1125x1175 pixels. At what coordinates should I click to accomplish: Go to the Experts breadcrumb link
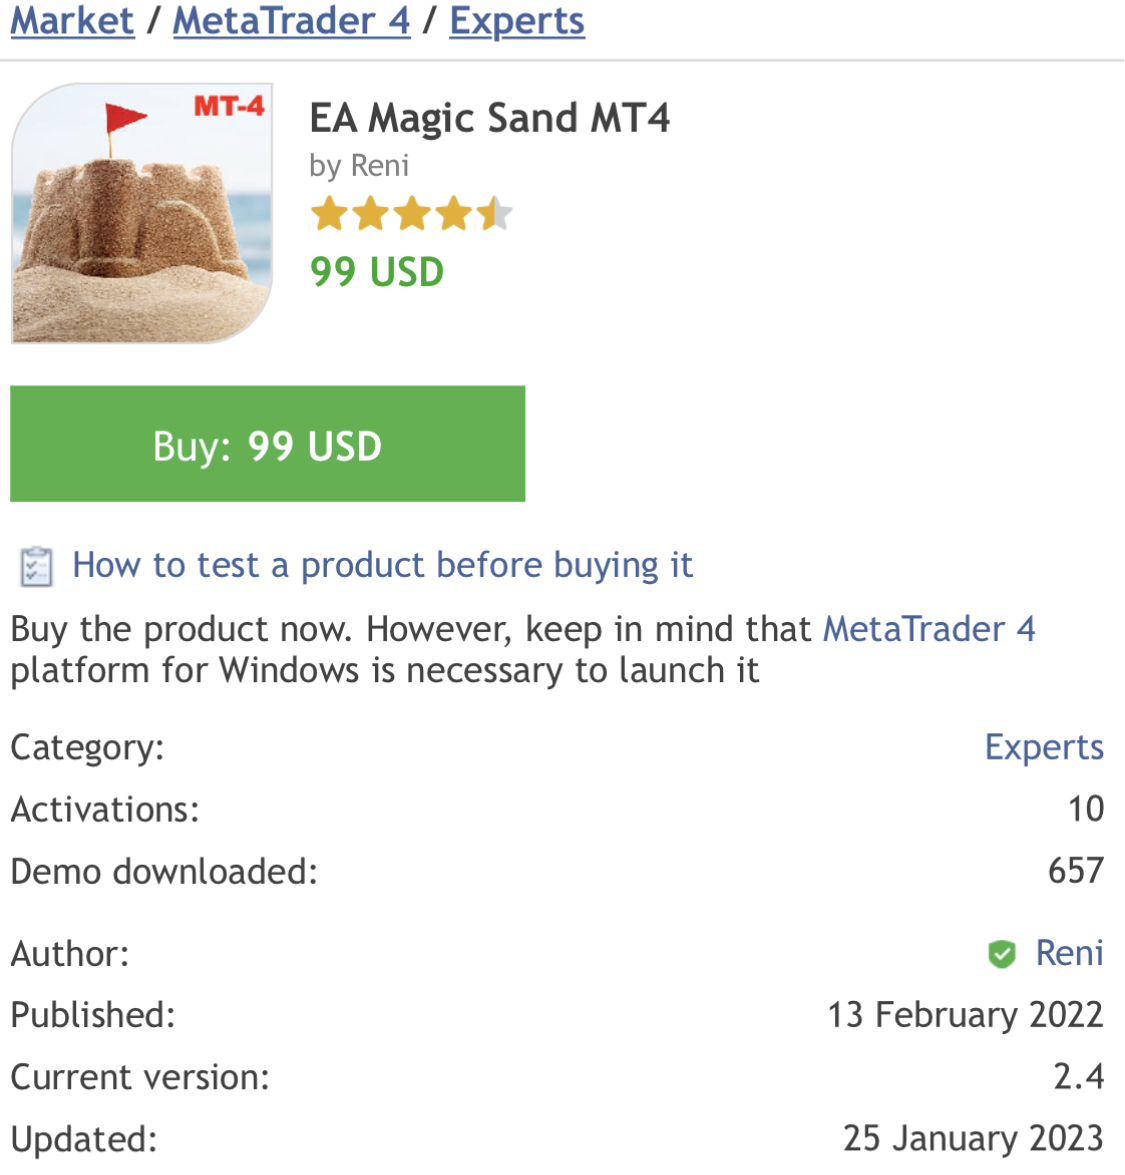(x=517, y=21)
